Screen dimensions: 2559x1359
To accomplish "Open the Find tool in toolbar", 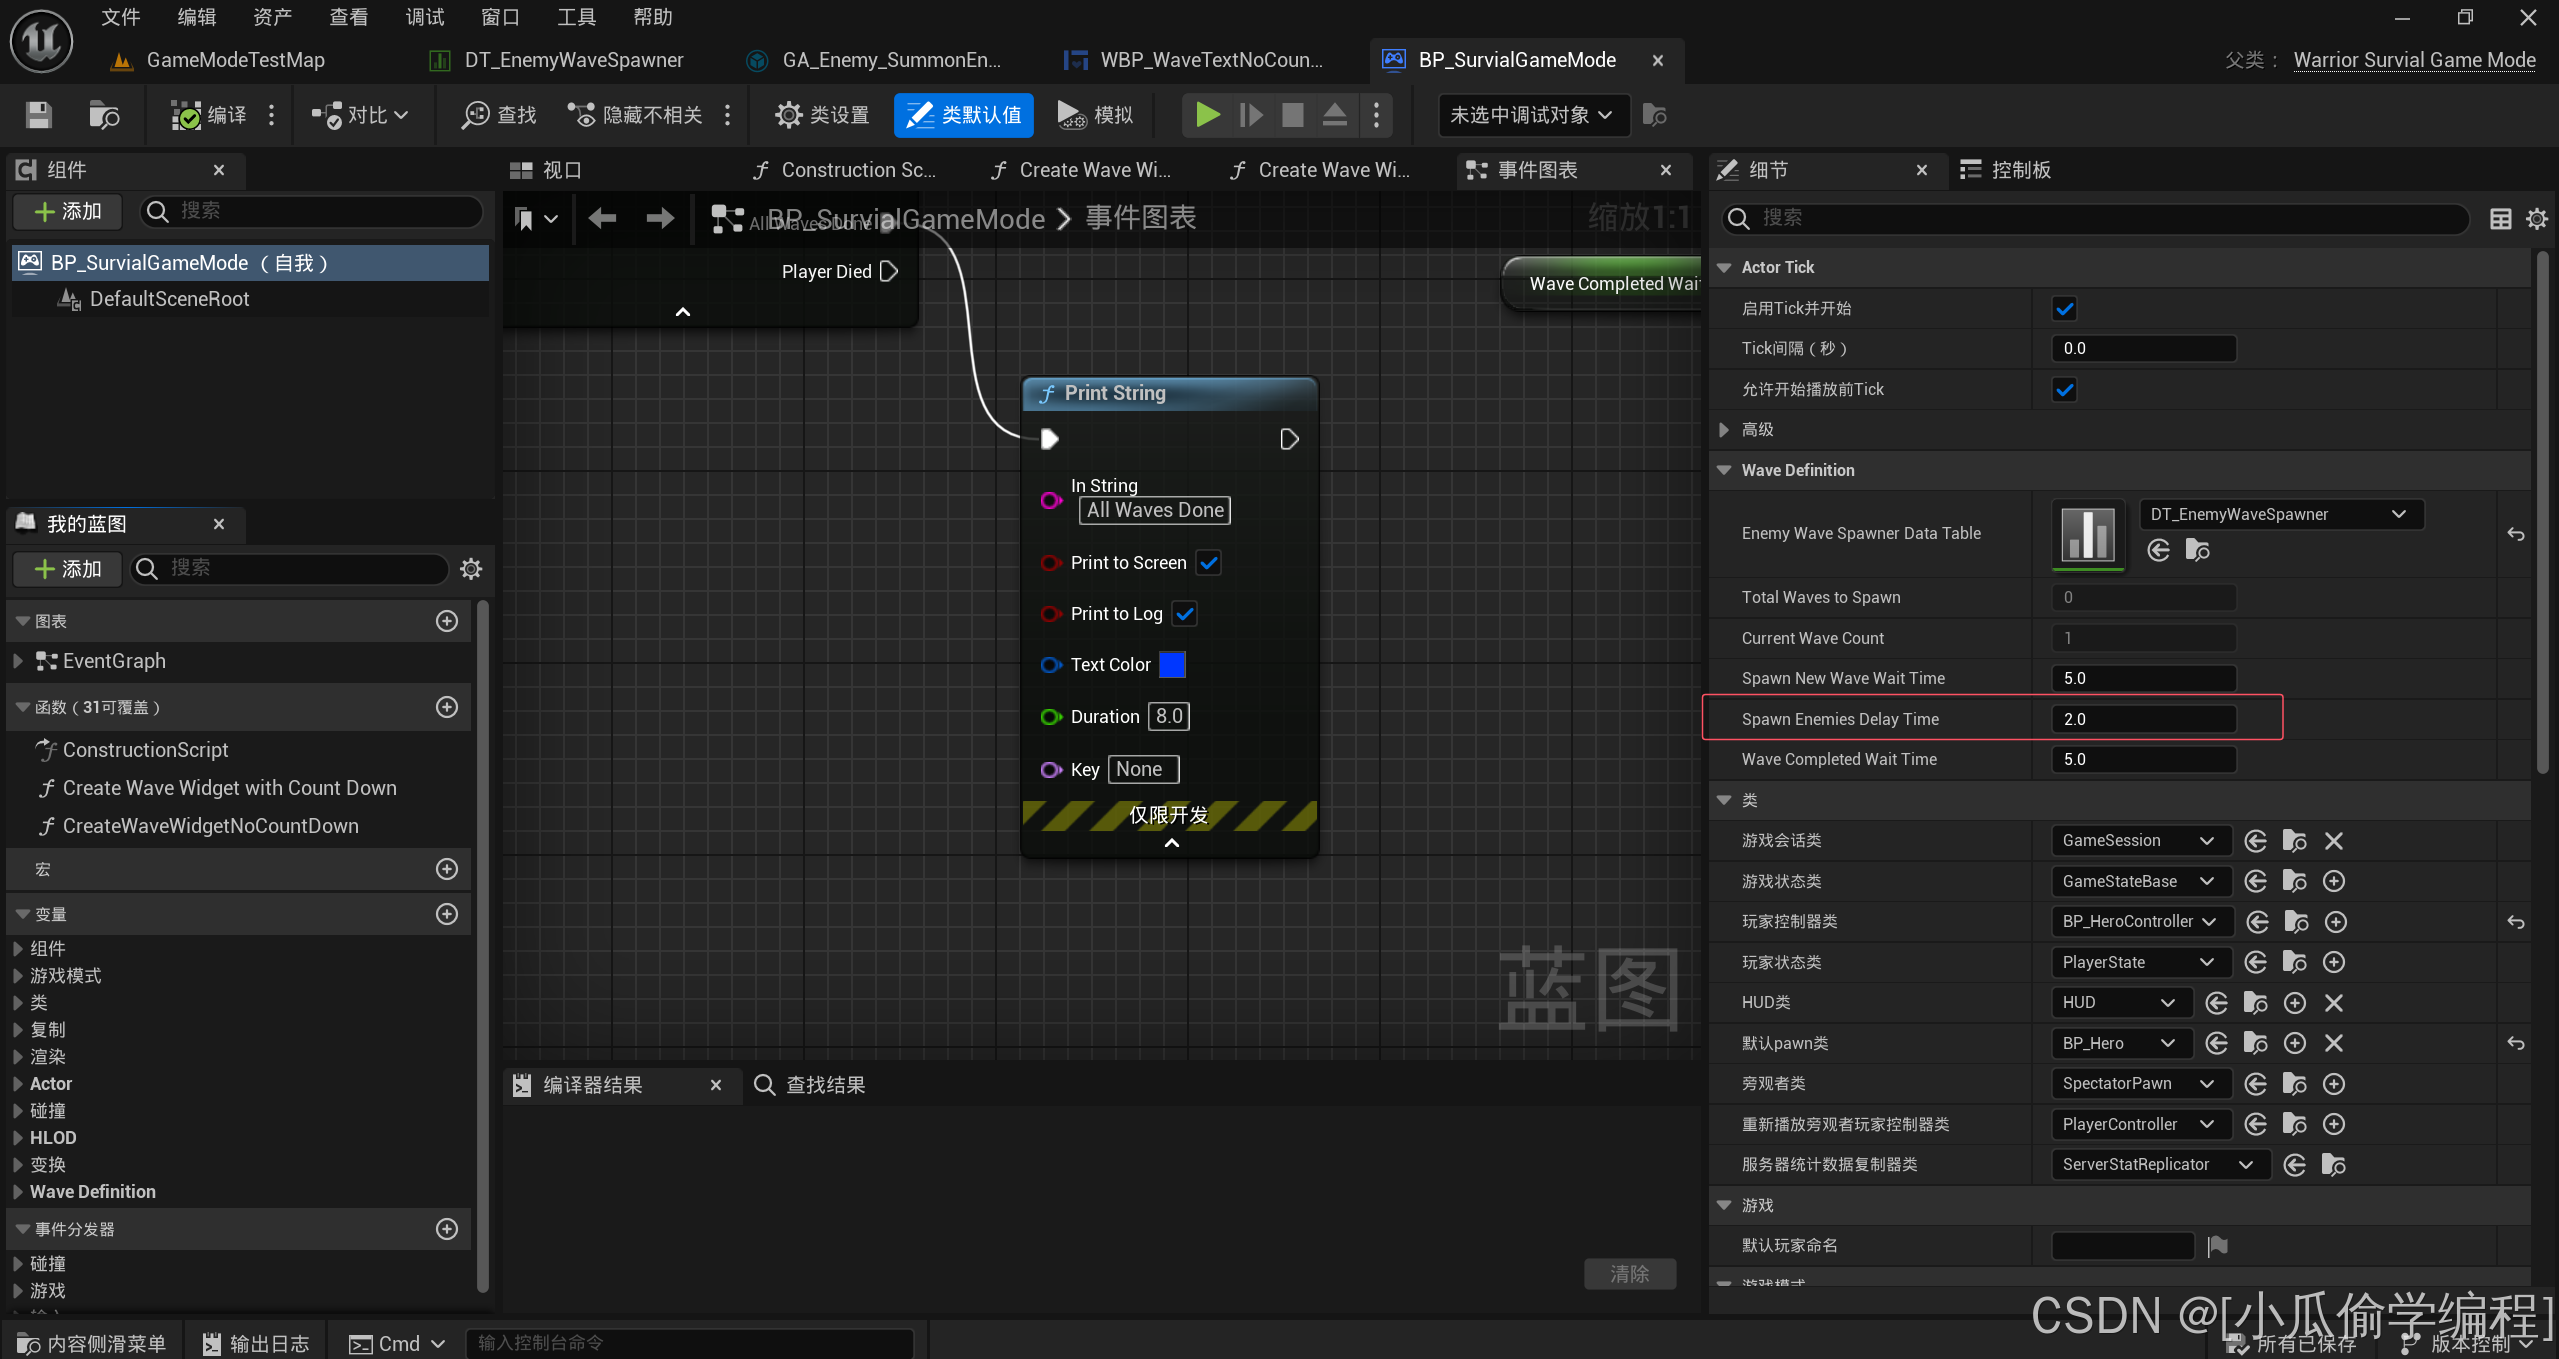I will coord(499,115).
